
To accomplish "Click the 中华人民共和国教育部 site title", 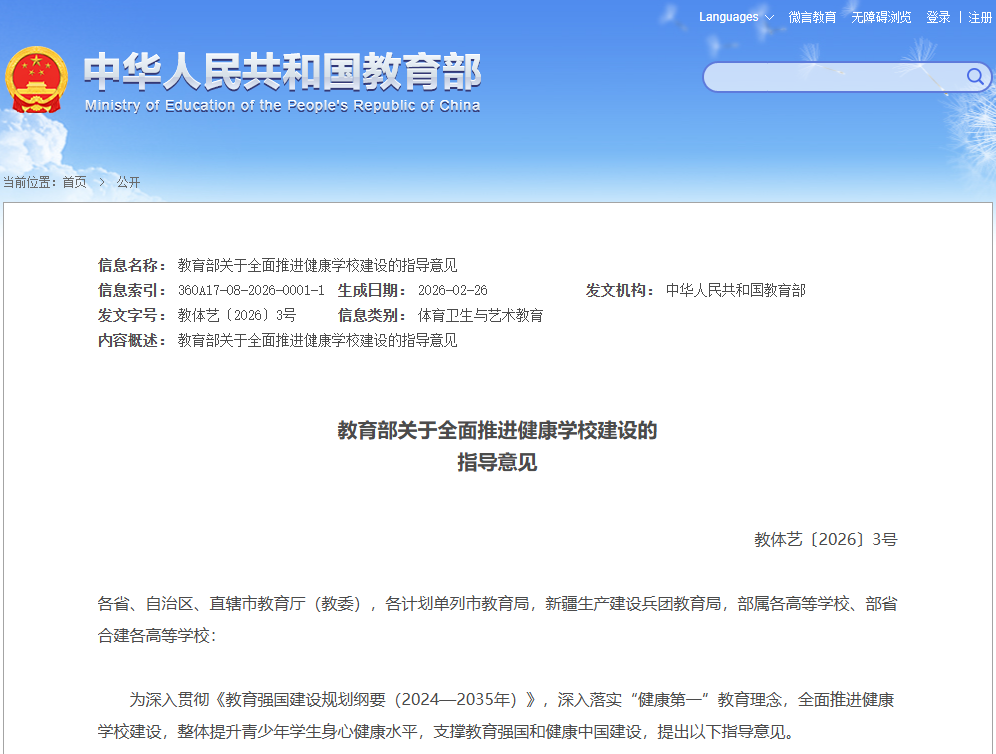I will point(282,70).
